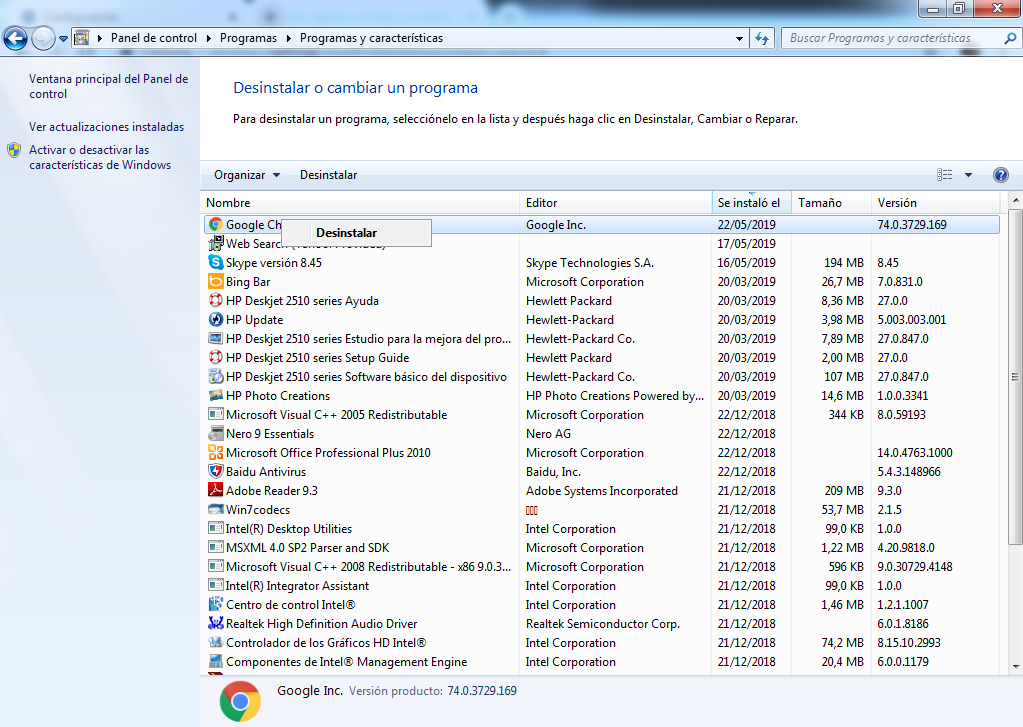
Task: Click the HP Photo Creations icon
Action: point(215,395)
